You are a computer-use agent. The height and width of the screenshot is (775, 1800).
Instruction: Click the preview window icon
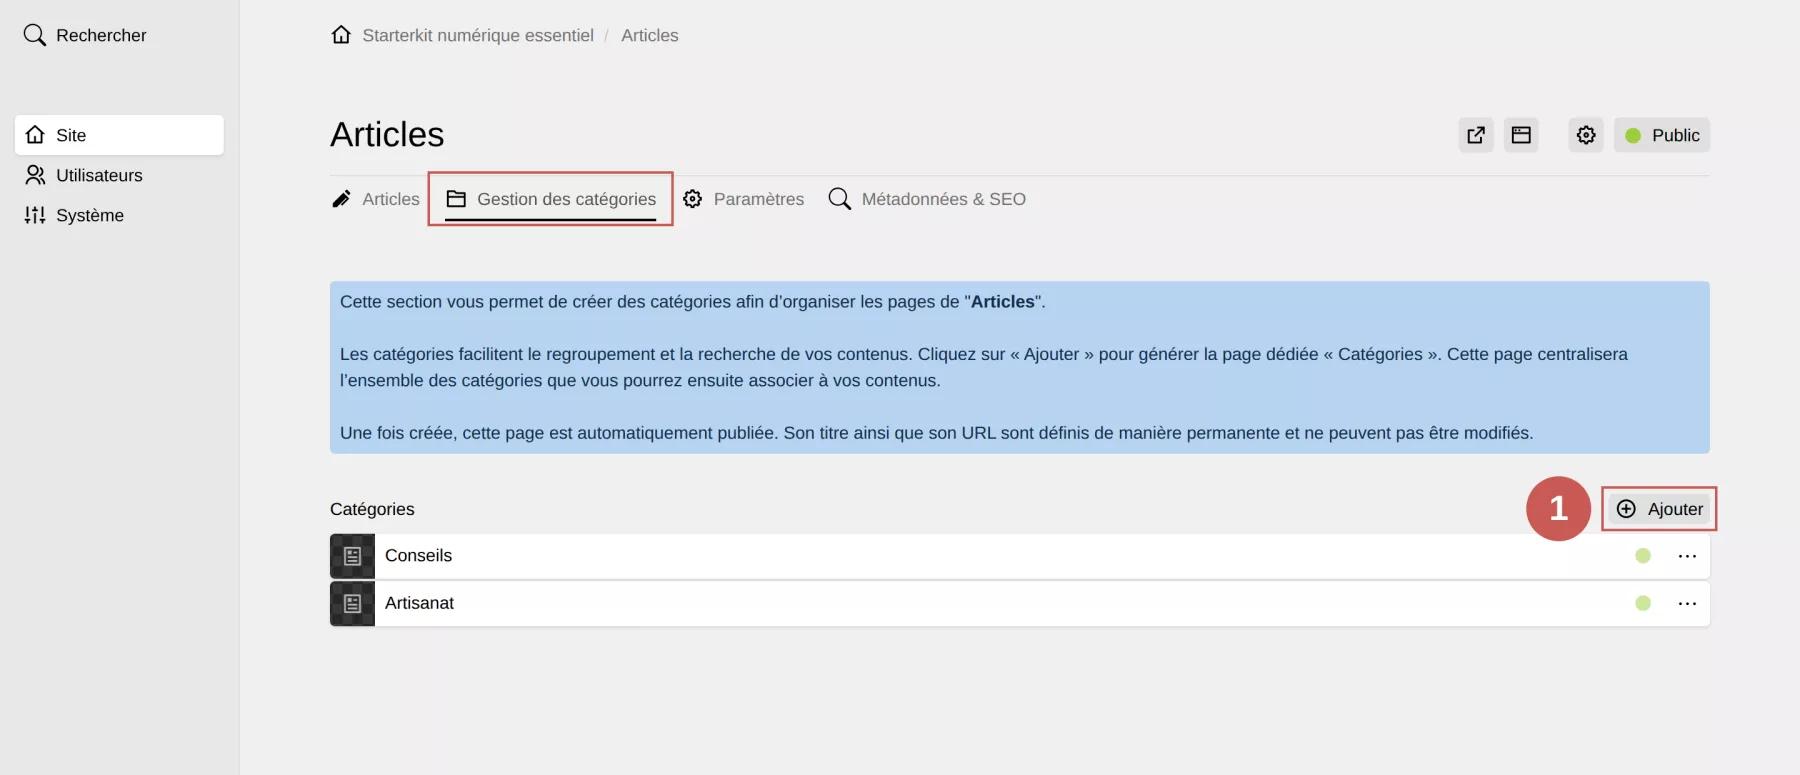tap(1521, 135)
